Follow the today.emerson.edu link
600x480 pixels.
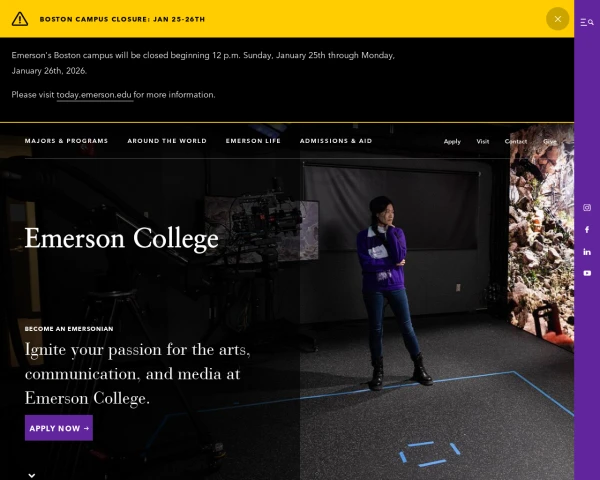click(x=95, y=95)
